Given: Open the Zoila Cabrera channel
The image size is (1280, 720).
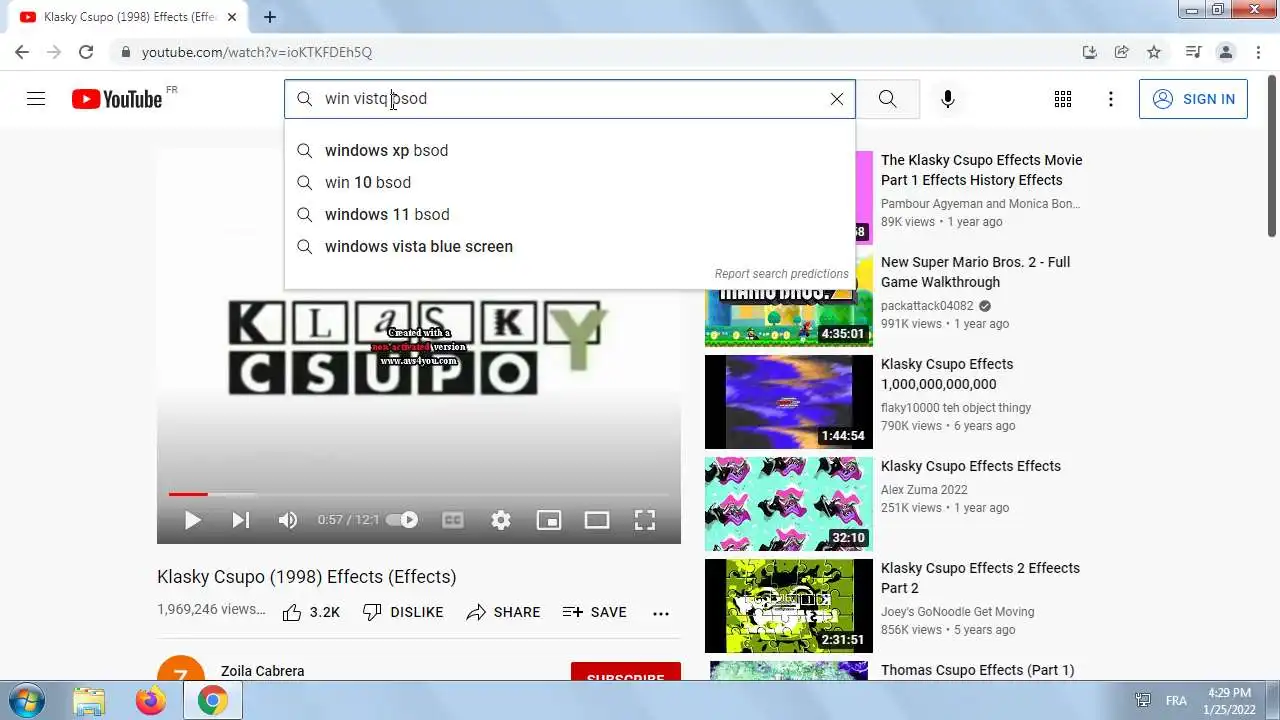Looking at the screenshot, I should (263, 671).
